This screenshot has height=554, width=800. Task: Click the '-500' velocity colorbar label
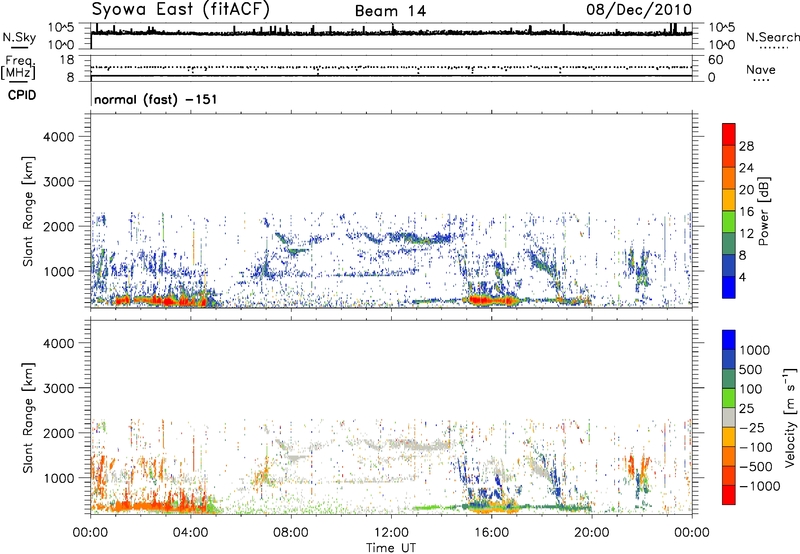click(x=756, y=467)
